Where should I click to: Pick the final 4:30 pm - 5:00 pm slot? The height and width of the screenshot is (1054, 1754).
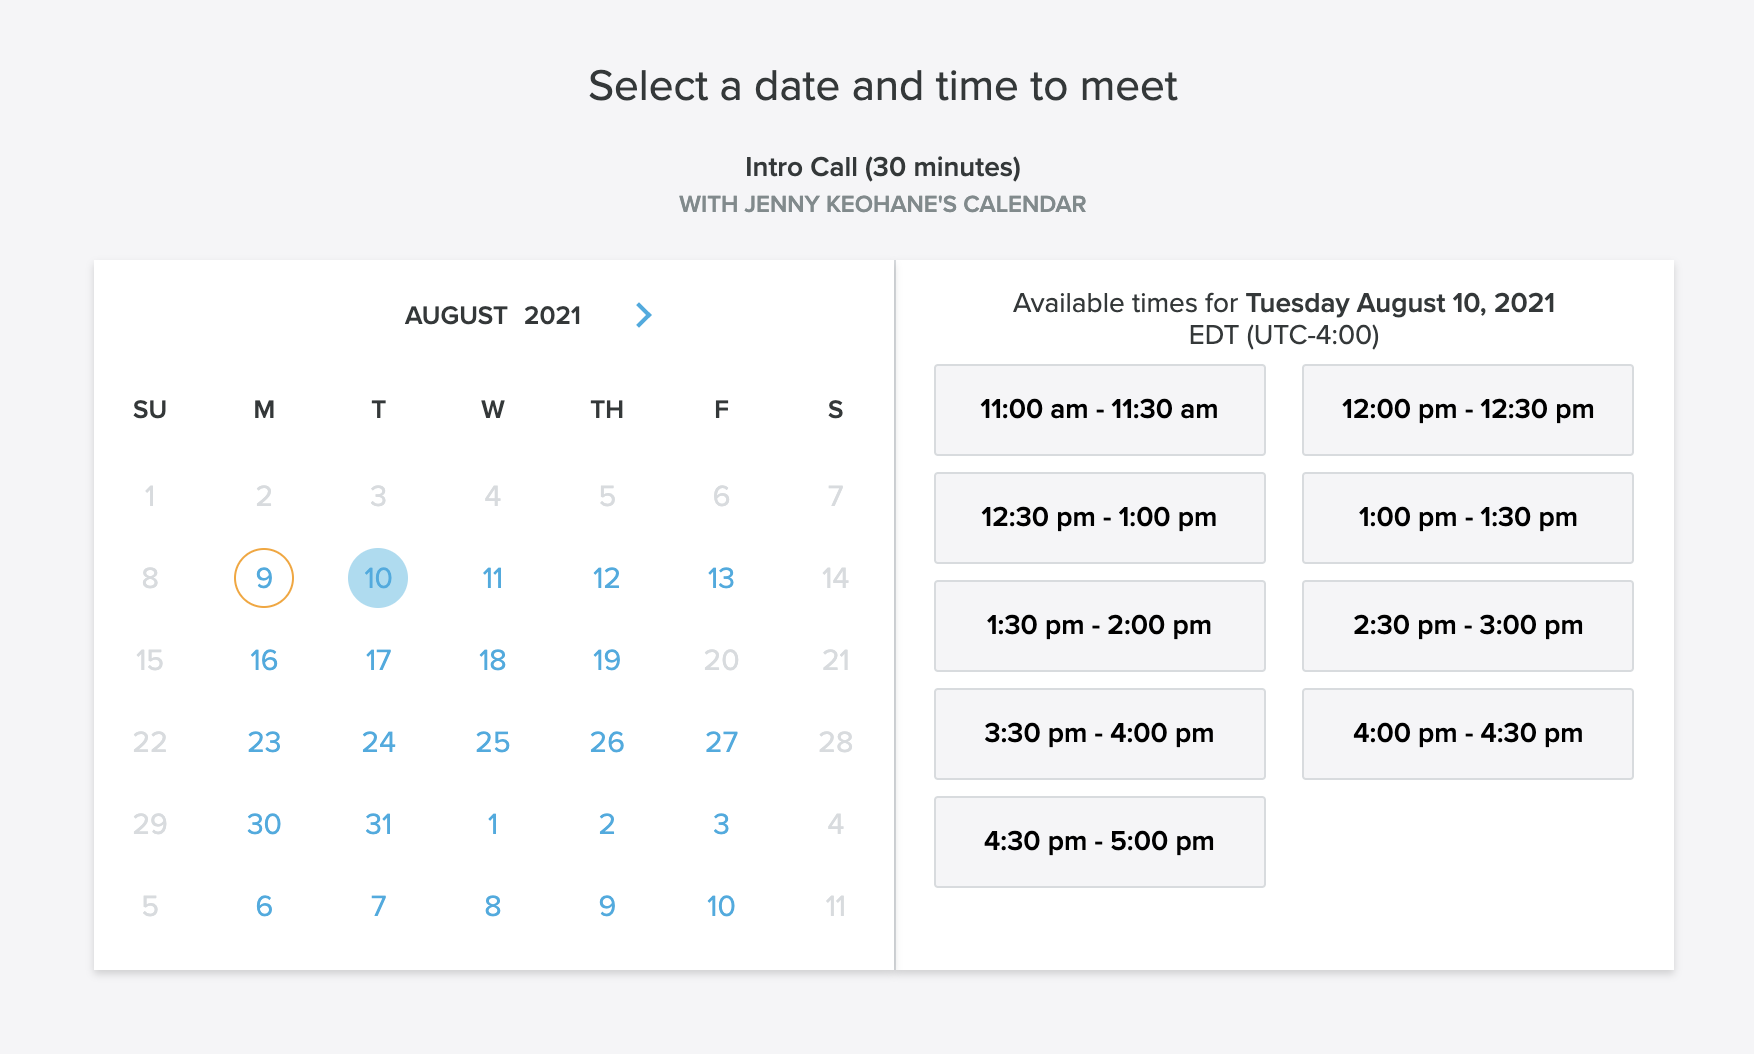click(x=1098, y=841)
